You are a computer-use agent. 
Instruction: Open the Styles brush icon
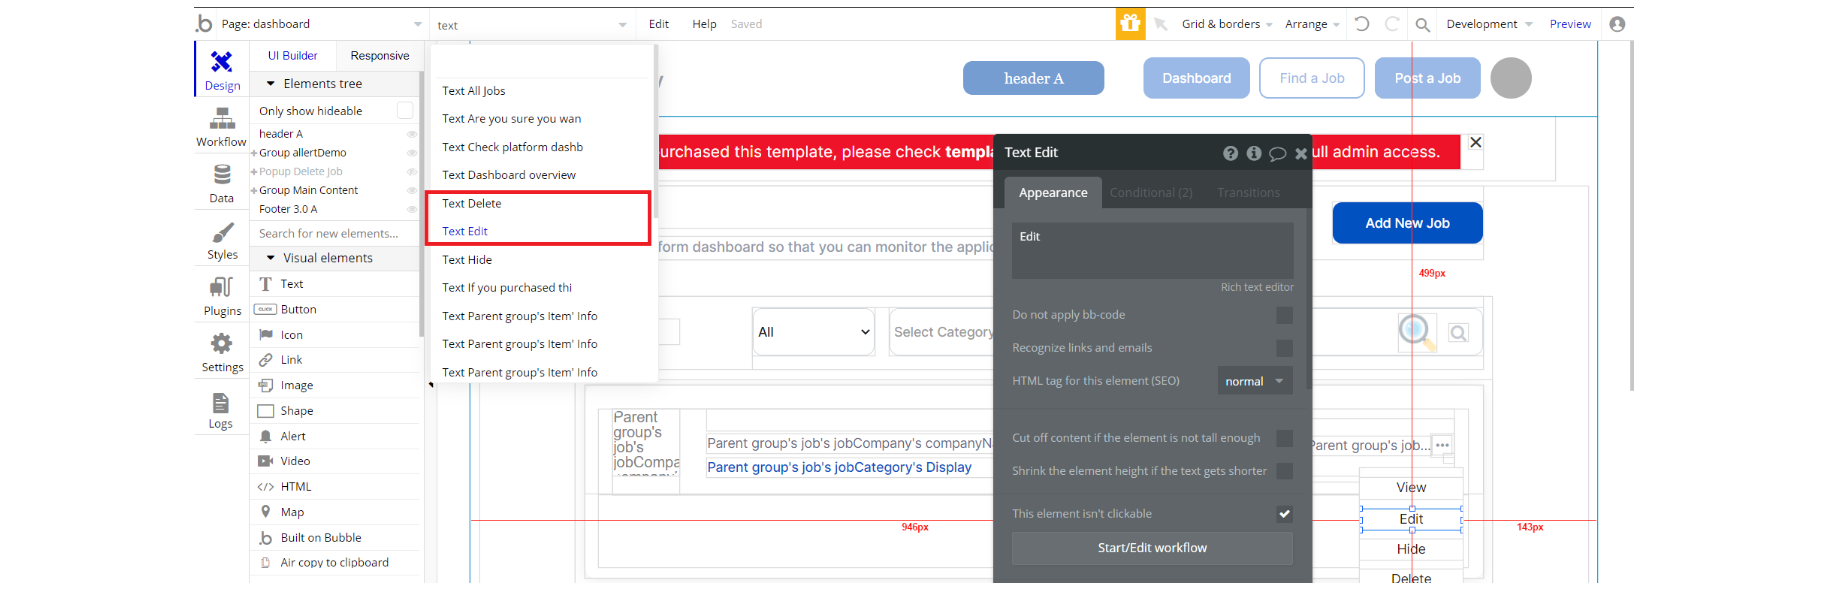222,233
